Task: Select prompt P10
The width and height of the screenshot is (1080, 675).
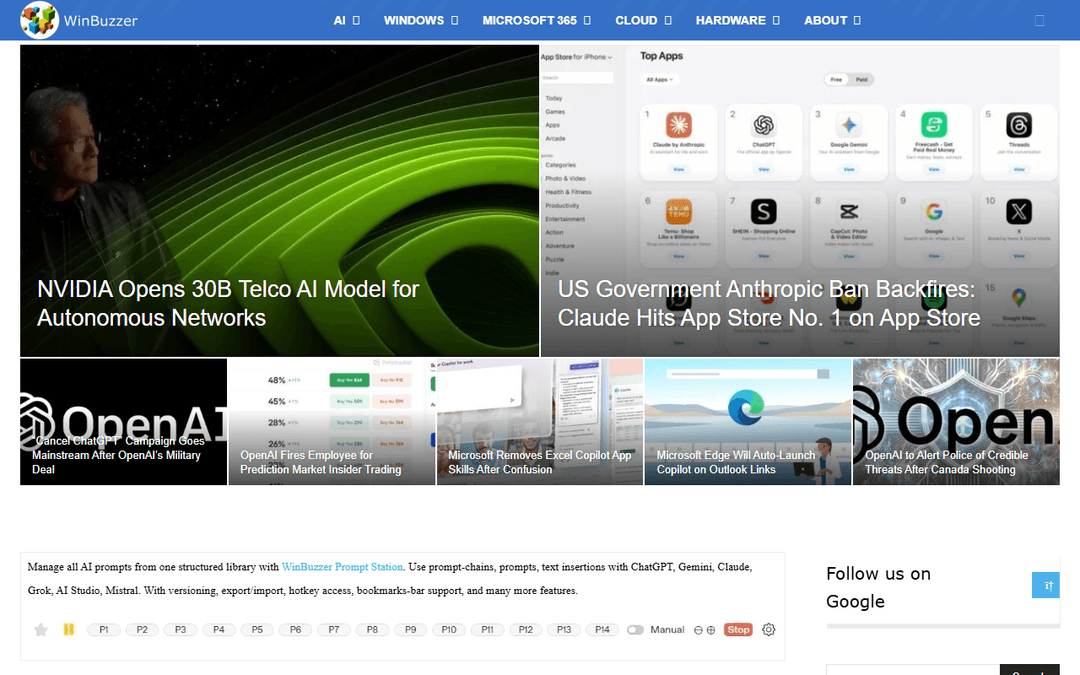Action: [449, 630]
